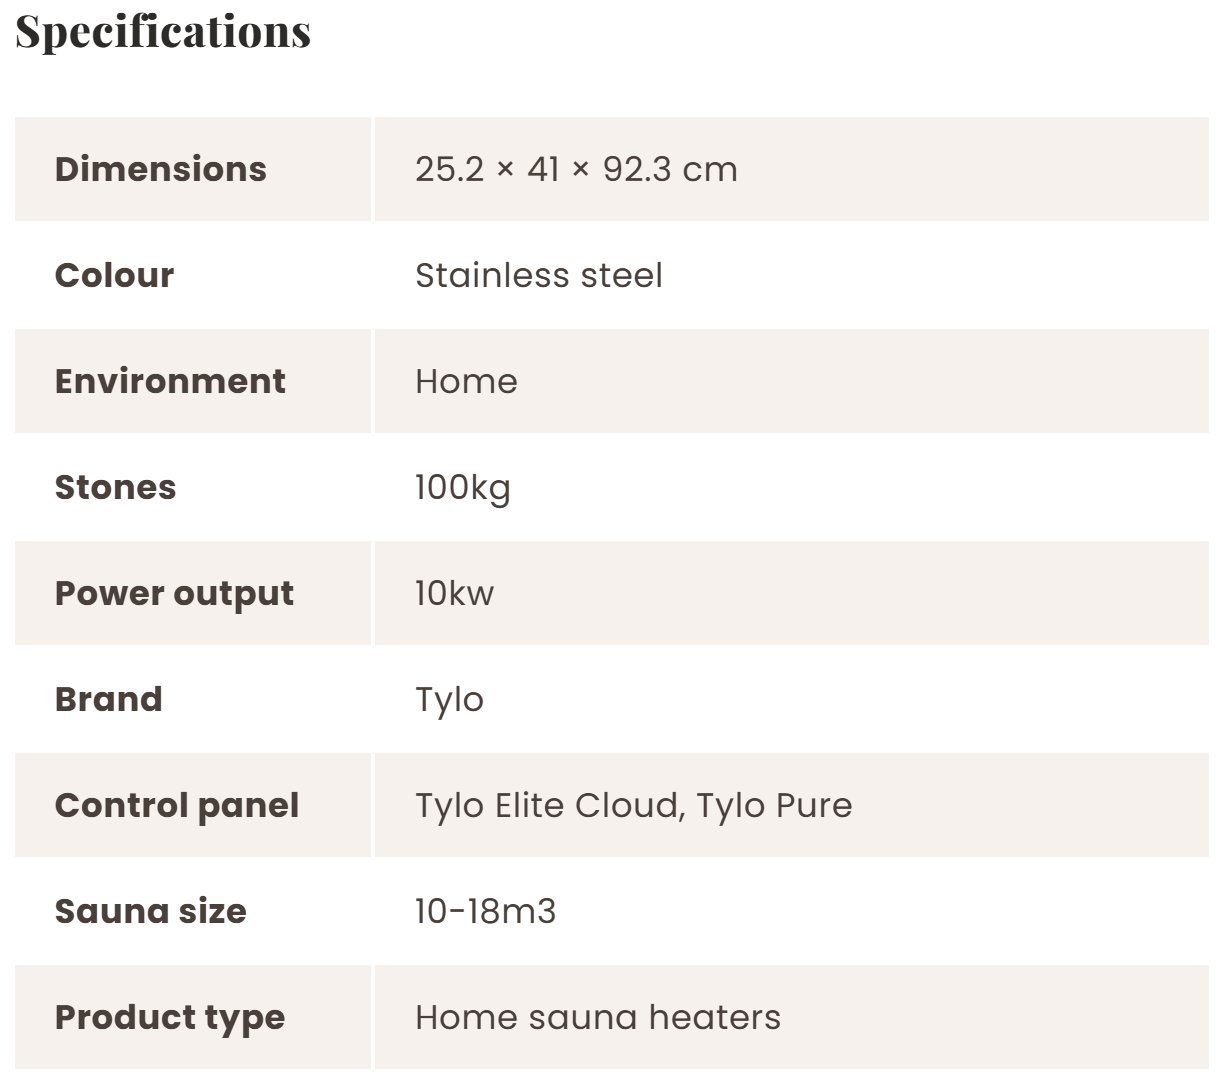Select the Control panel row label
The image size is (1222, 1088).
pyautogui.click(x=177, y=805)
